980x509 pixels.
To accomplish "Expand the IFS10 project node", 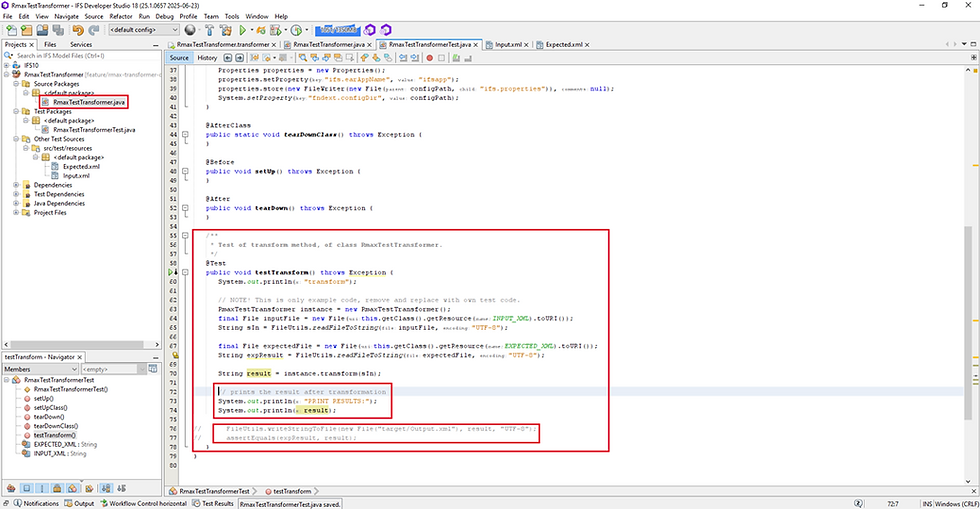I will [x=7, y=65].
